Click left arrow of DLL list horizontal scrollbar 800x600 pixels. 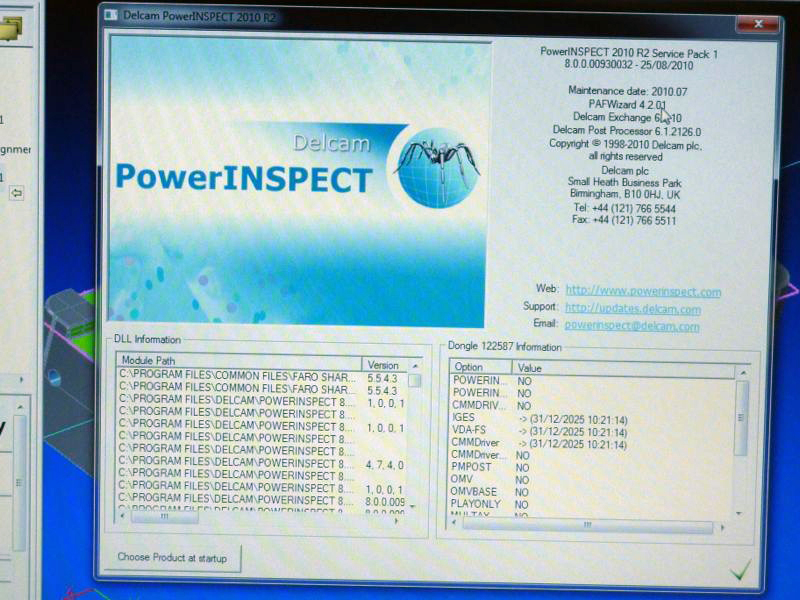click(123, 516)
